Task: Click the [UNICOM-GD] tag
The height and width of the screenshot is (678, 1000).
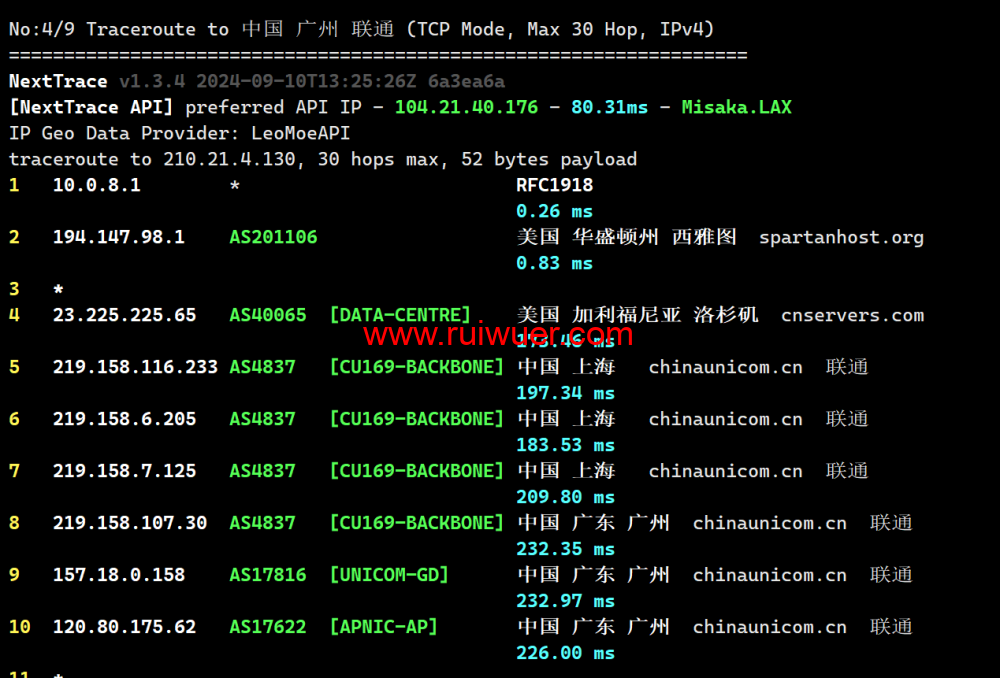Action: (x=389, y=575)
